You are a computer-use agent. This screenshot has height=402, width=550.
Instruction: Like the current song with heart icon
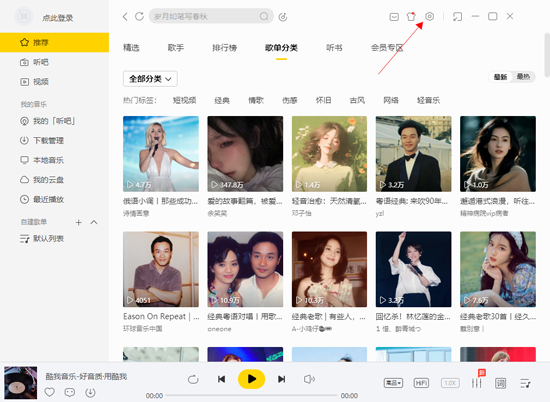click(x=49, y=392)
